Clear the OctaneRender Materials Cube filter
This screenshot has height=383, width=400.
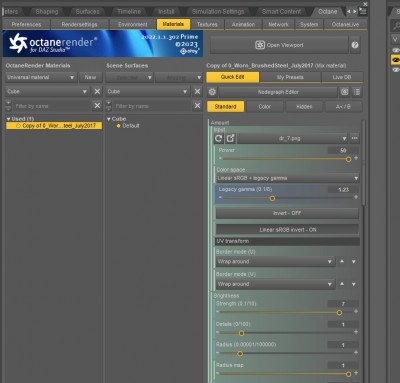coord(97,91)
